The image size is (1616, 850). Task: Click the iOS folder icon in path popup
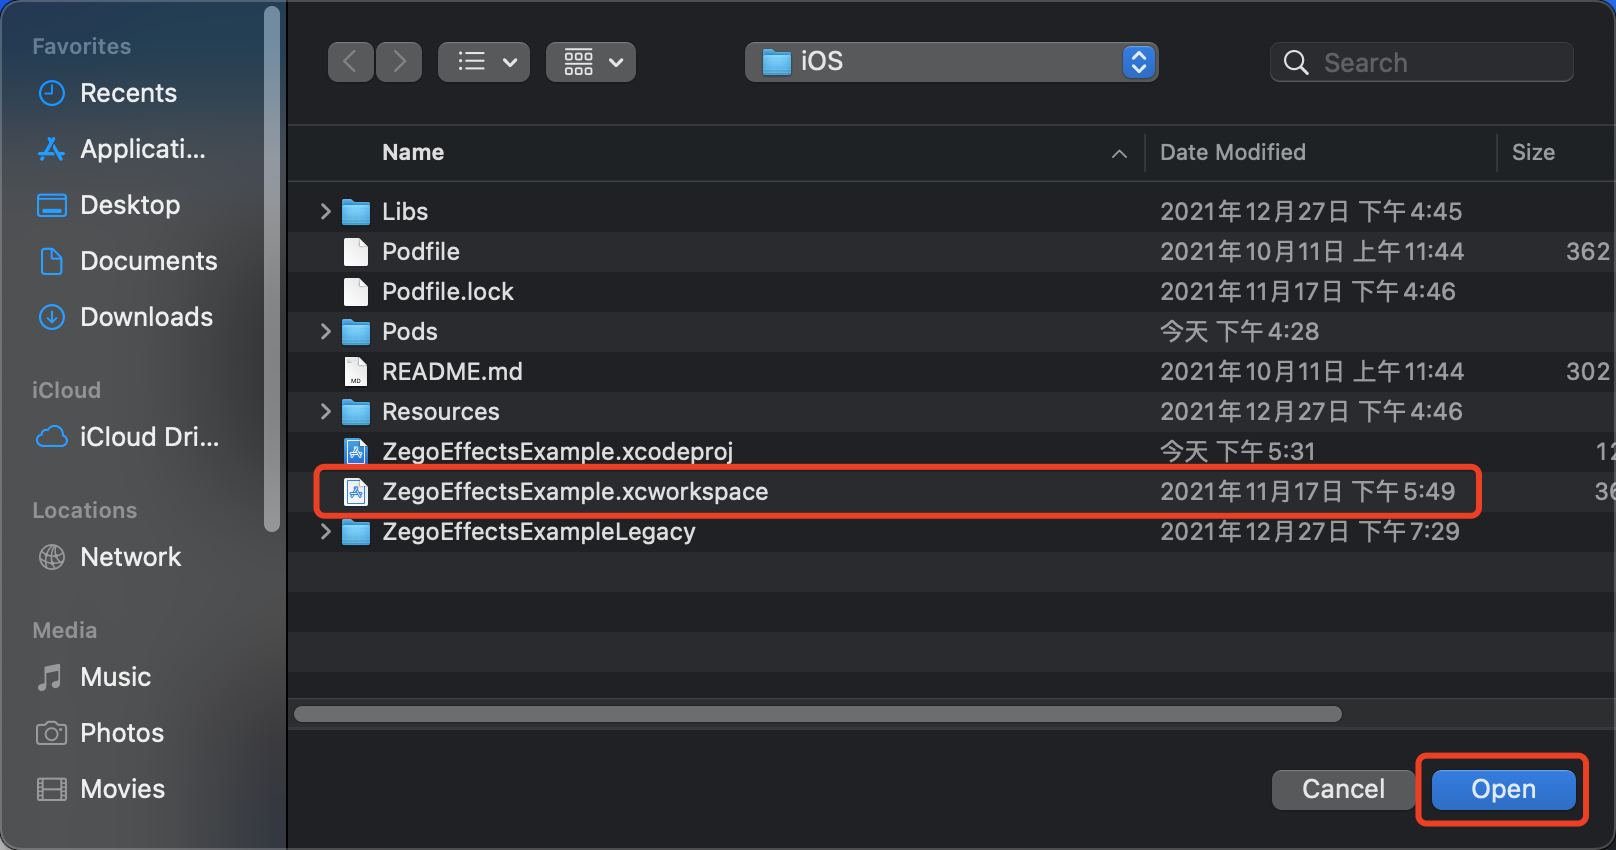(776, 63)
